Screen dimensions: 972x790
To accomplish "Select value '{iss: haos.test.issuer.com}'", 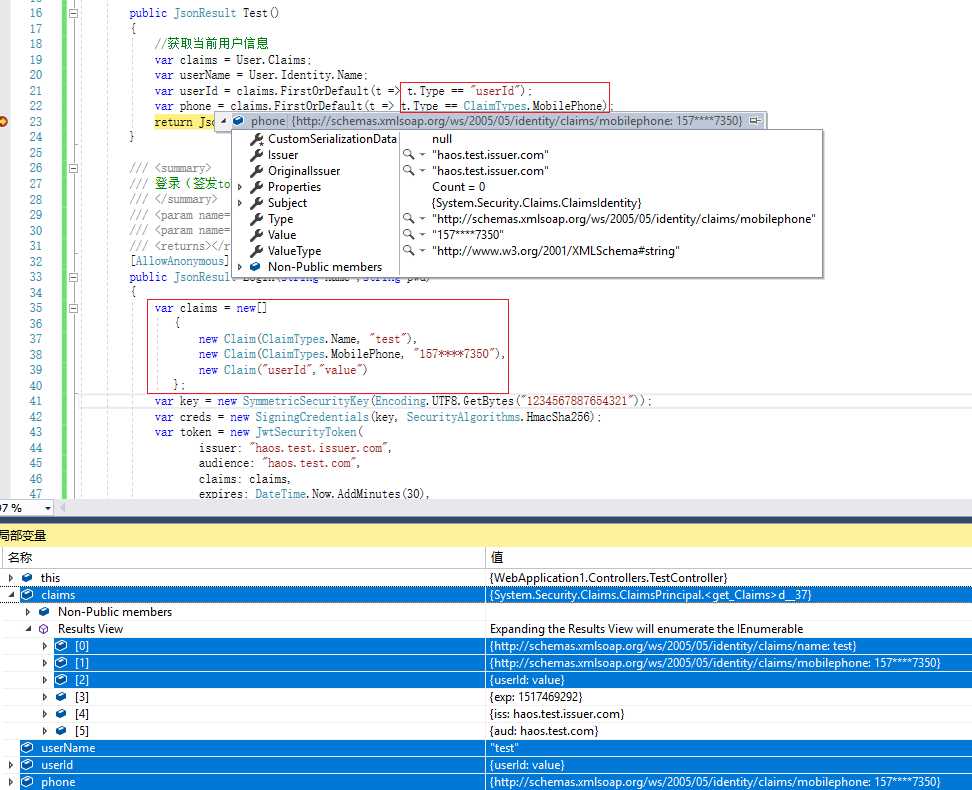I will pyautogui.click(x=557, y=714).
